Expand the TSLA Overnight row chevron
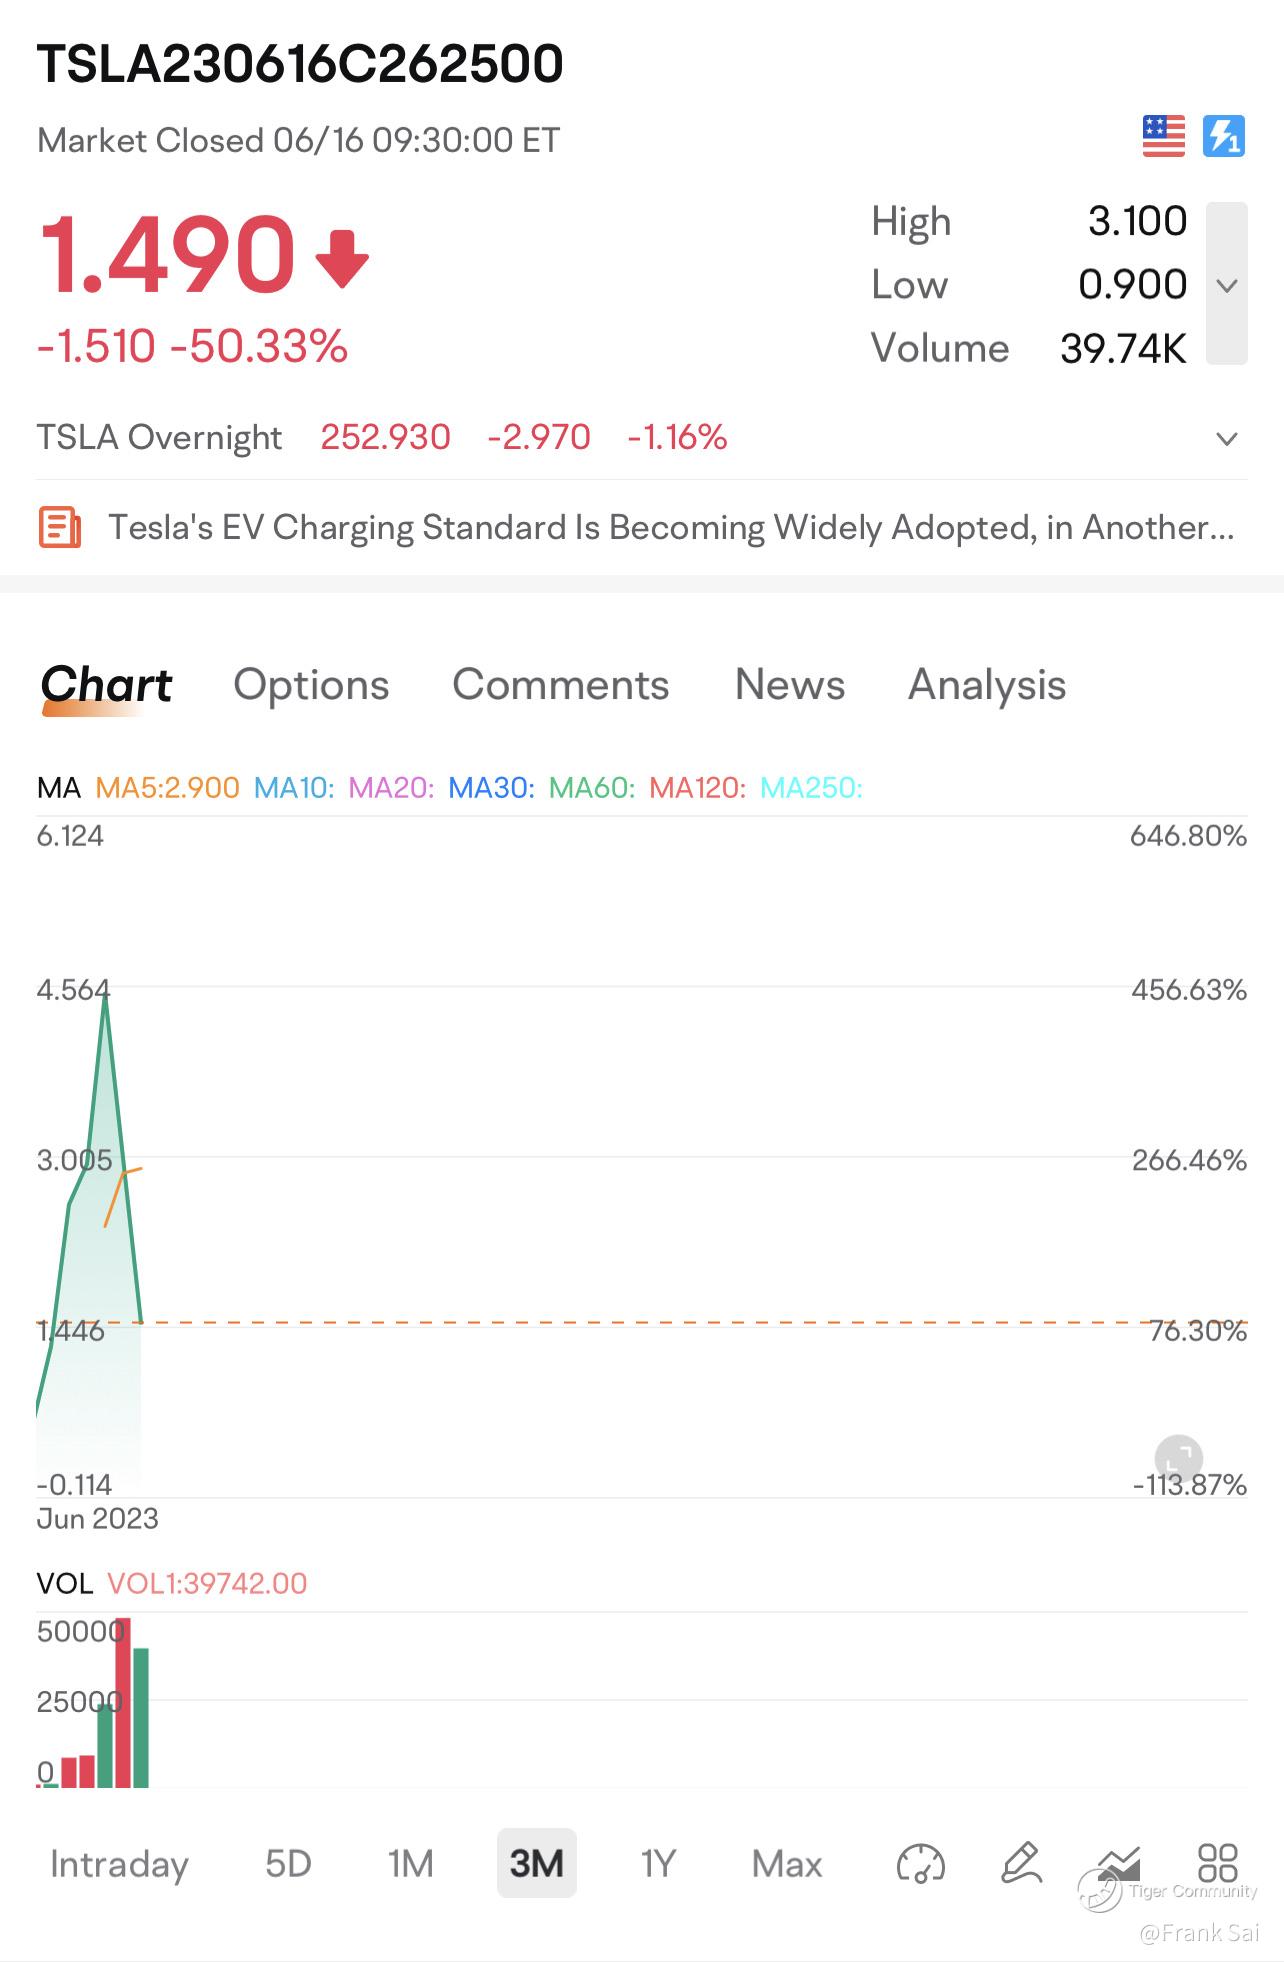This screenshot has height=1962, width=1284. point(1227,438)
